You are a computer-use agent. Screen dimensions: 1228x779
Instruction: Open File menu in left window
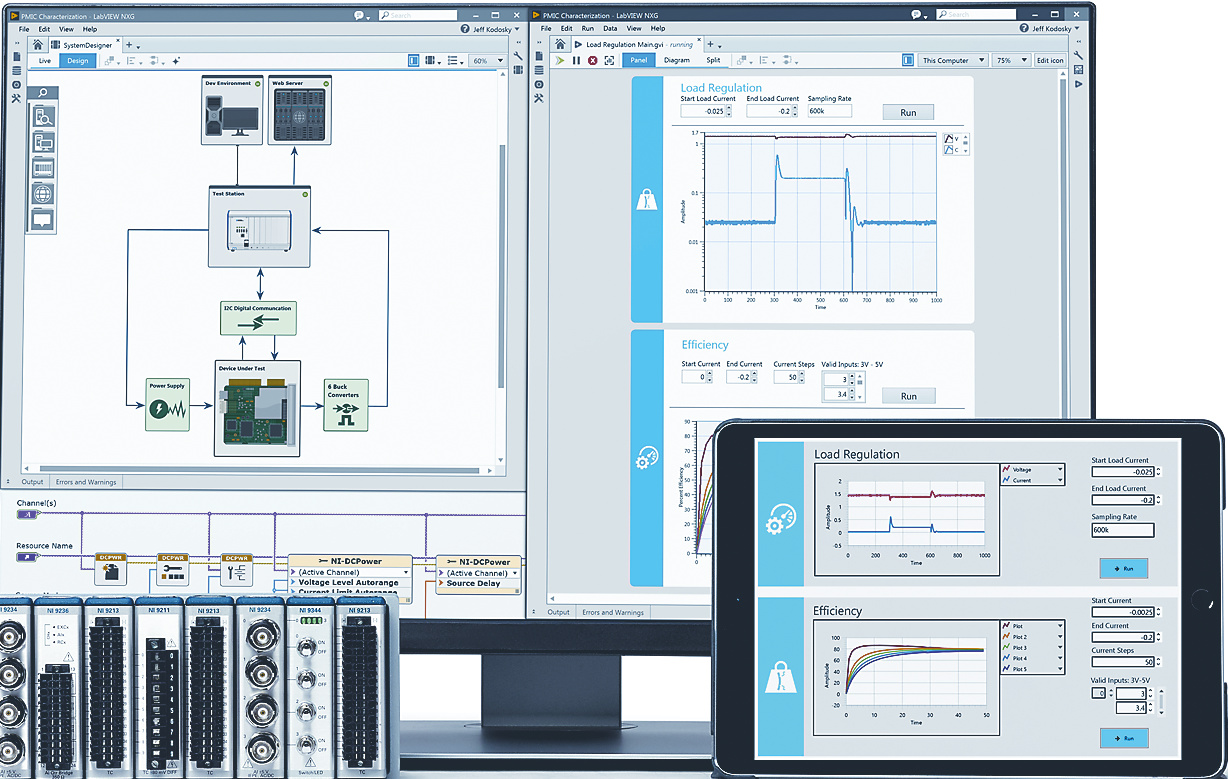click(x=24, y=29)
